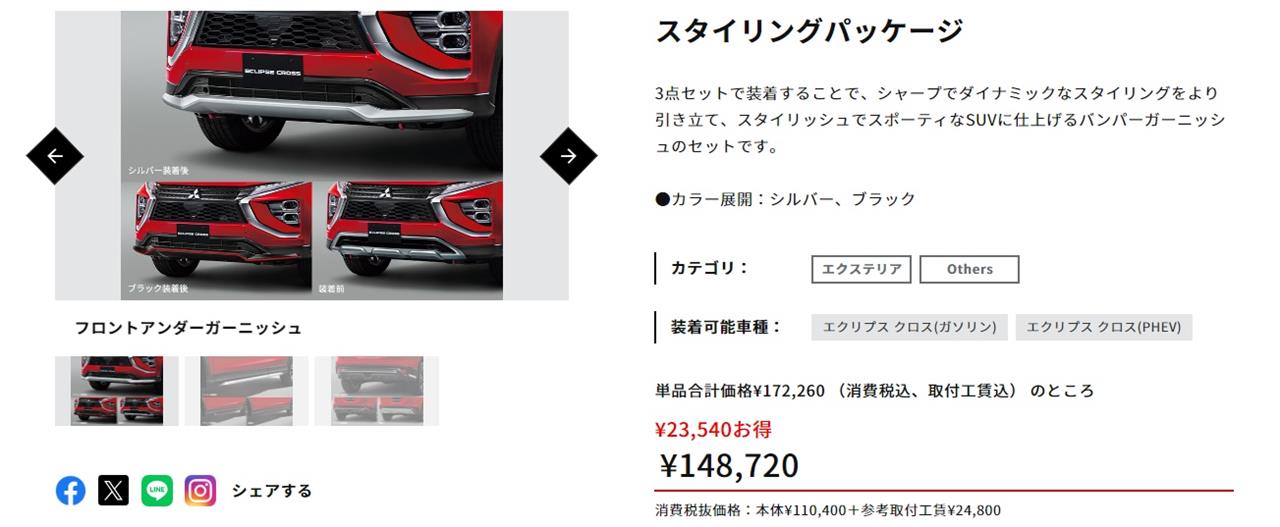The width and height of the screenshot is (1280, 527).
Task: Select the second side garnish thumbnail
Action: point(247,391)
